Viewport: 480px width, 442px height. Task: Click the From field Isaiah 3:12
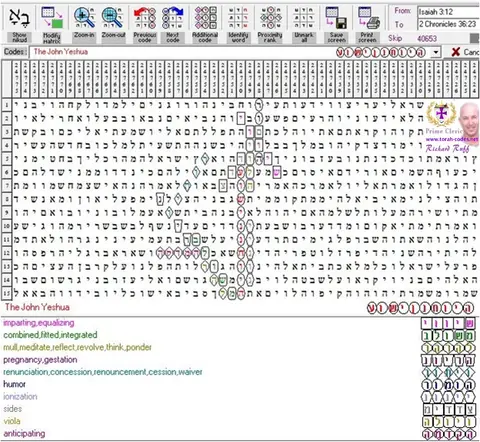(448, 12)
